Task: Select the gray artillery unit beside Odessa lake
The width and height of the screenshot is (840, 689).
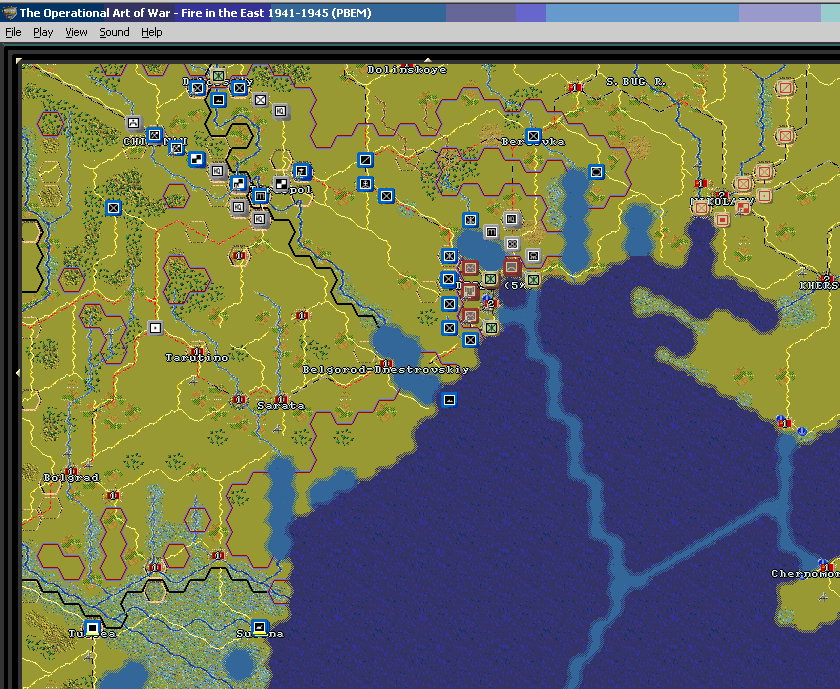Action: tap(491, 232)
